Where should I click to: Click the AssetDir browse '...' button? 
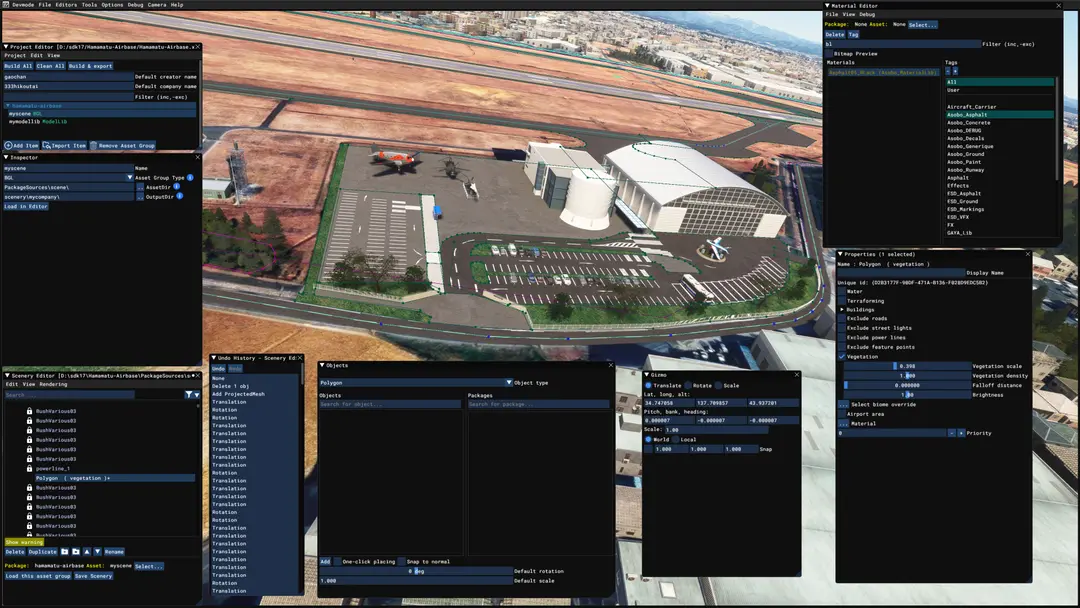pos(140,187)
